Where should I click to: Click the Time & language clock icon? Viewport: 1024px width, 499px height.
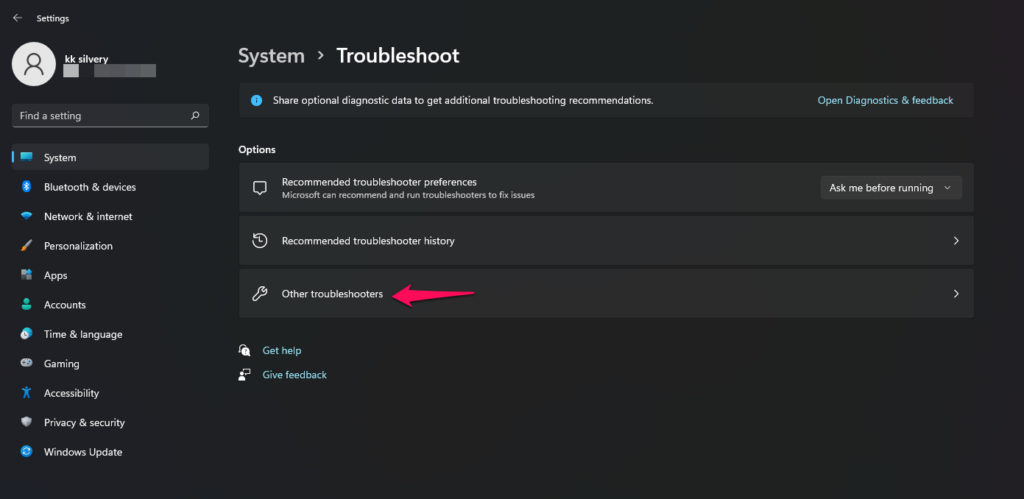[x=26, y=334]
